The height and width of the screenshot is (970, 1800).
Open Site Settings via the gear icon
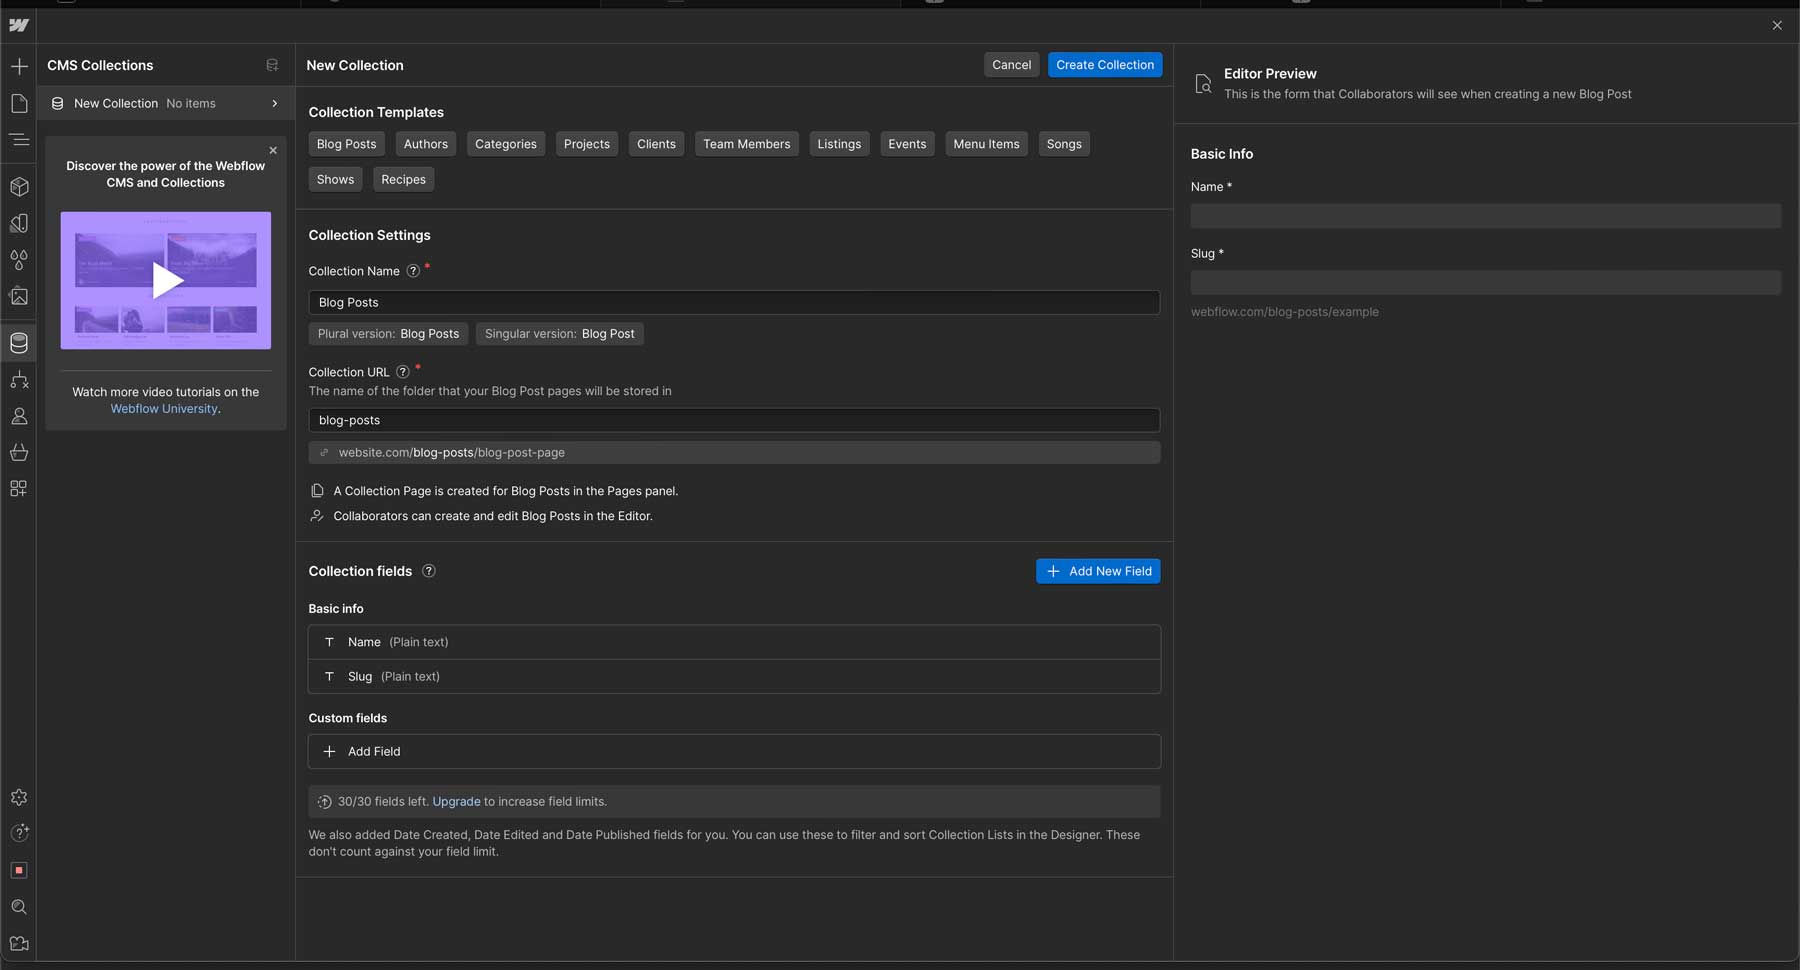tap(19, 797)
